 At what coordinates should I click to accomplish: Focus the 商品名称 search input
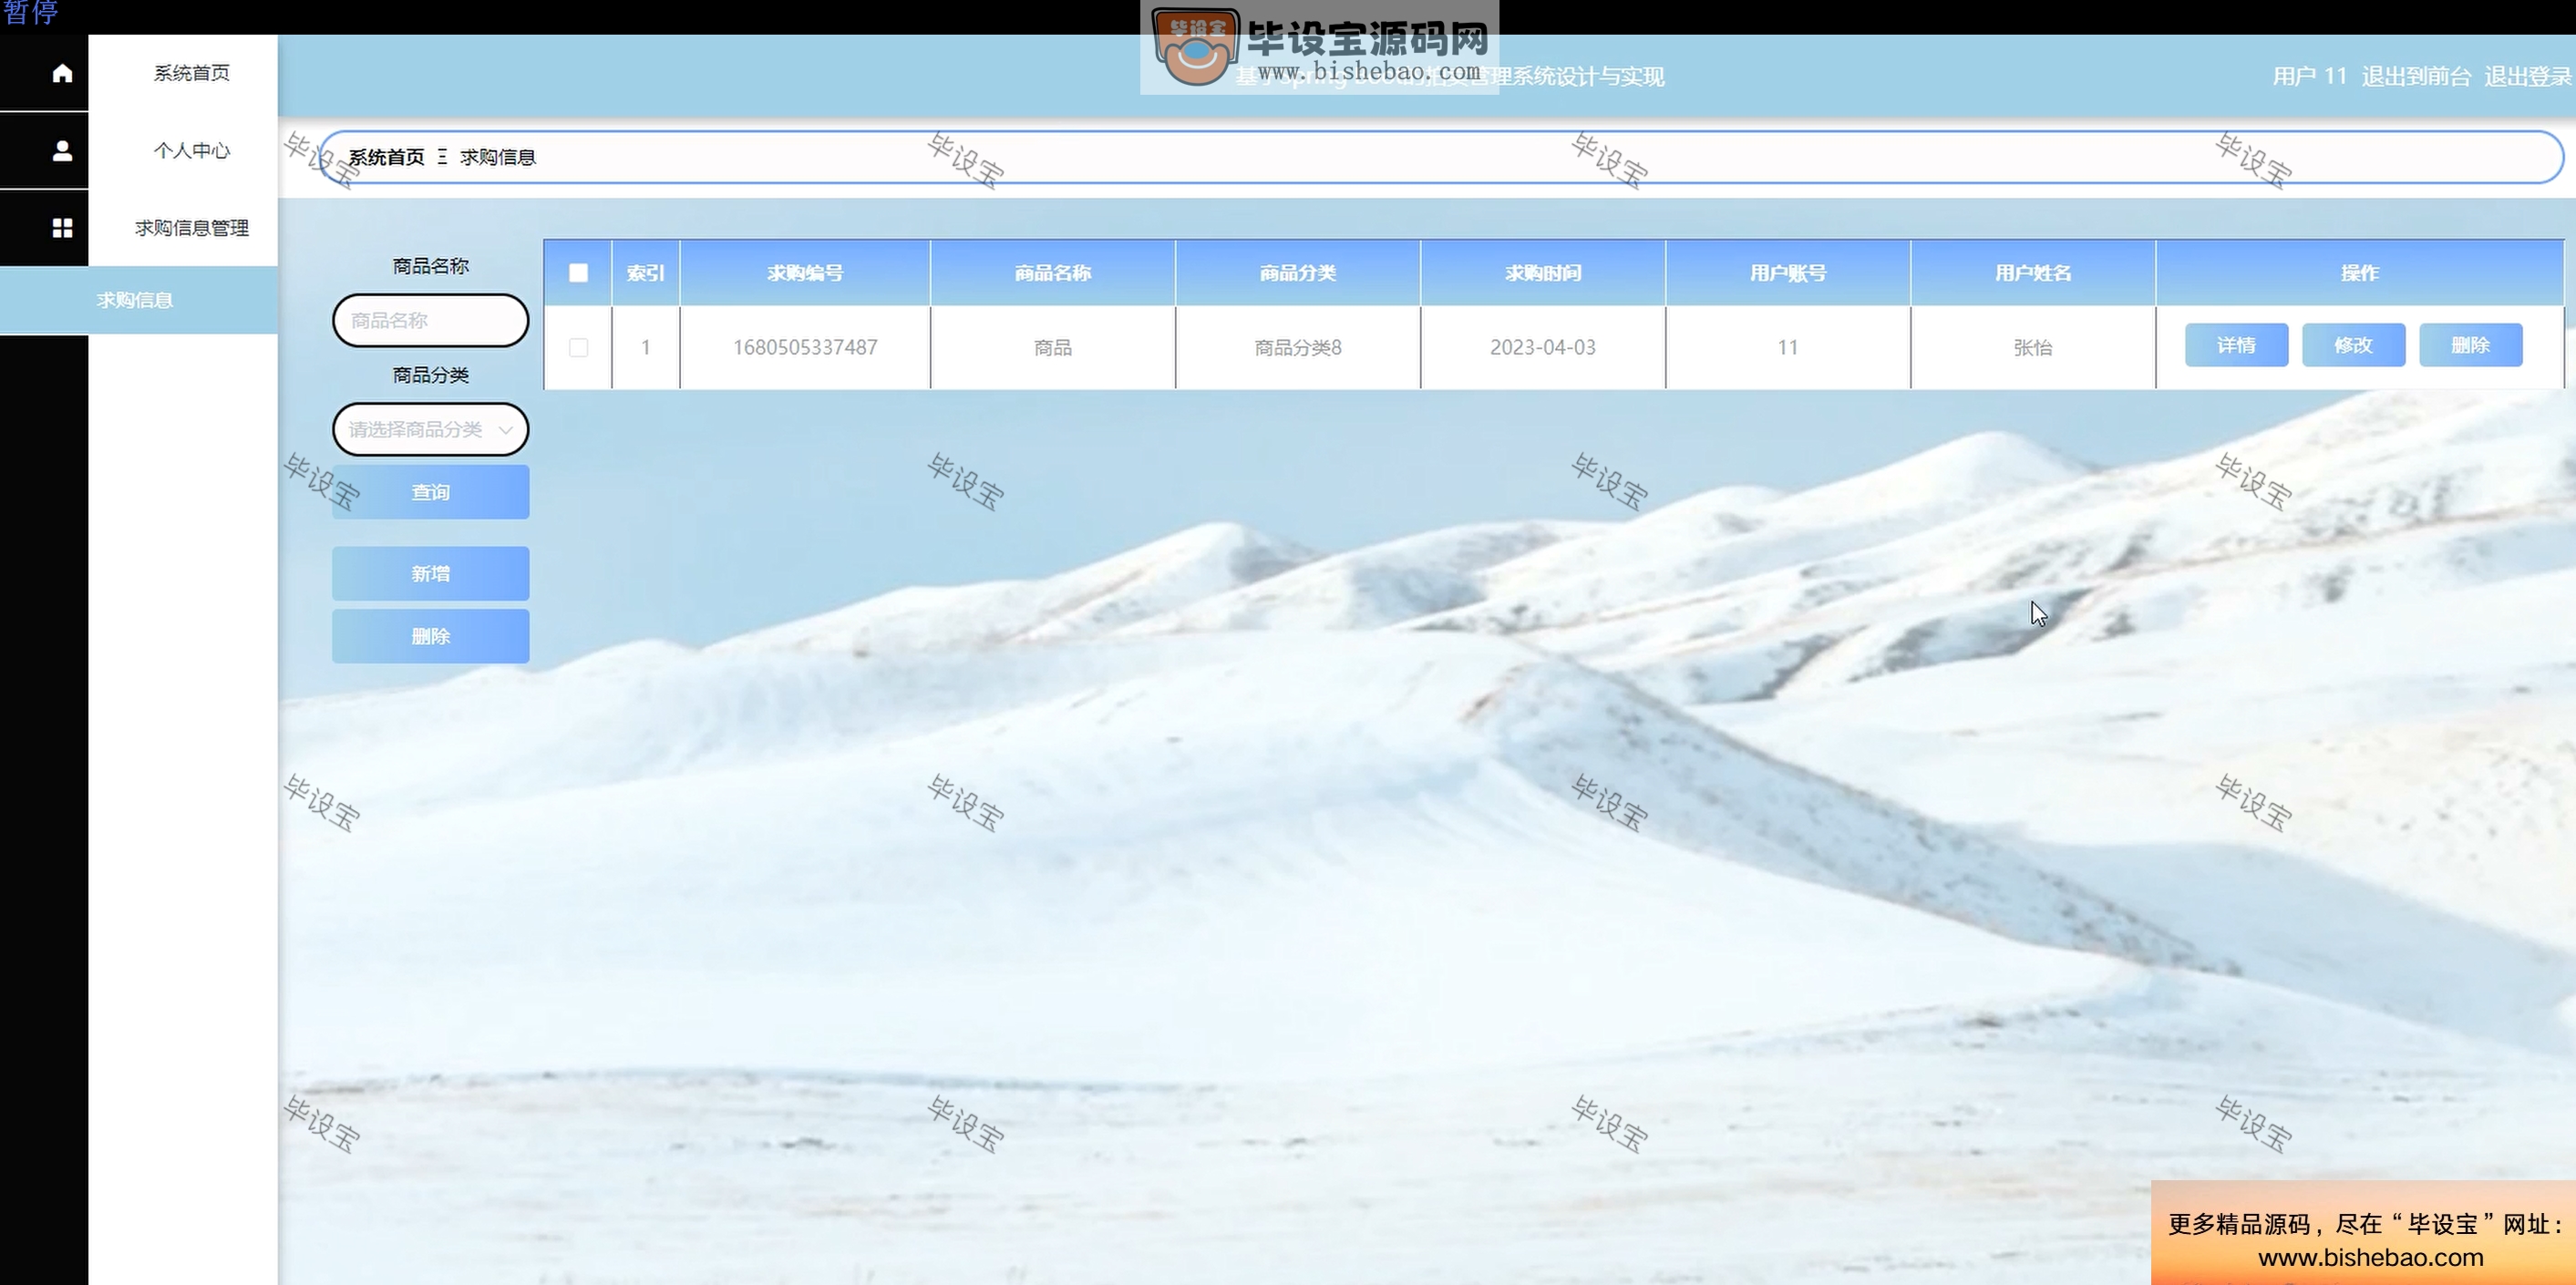point(430,320)
